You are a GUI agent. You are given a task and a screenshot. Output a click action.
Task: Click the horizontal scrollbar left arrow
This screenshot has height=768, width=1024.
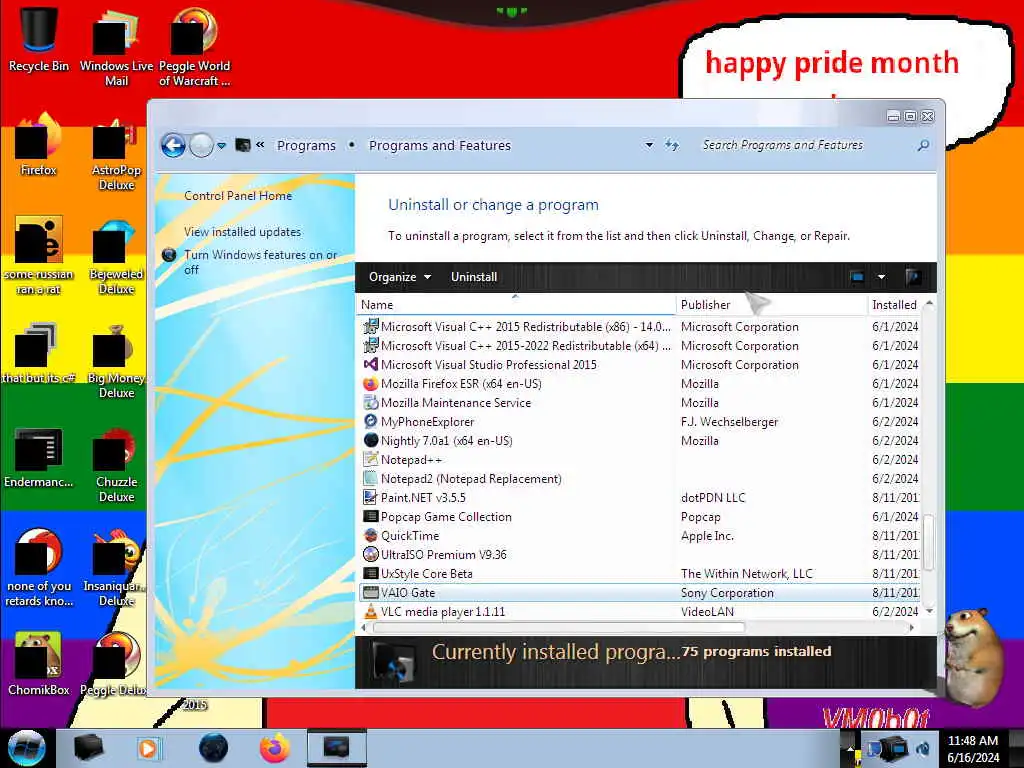point(364,628)
